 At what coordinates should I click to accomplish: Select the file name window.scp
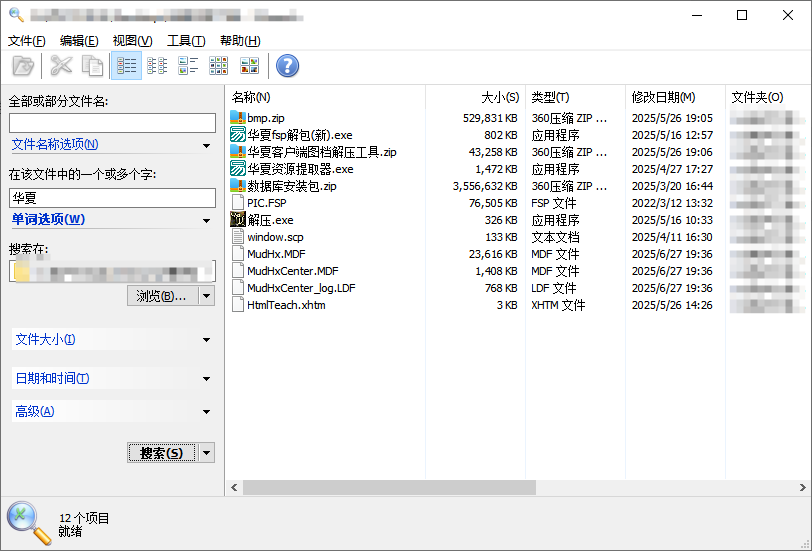(276, 237)
